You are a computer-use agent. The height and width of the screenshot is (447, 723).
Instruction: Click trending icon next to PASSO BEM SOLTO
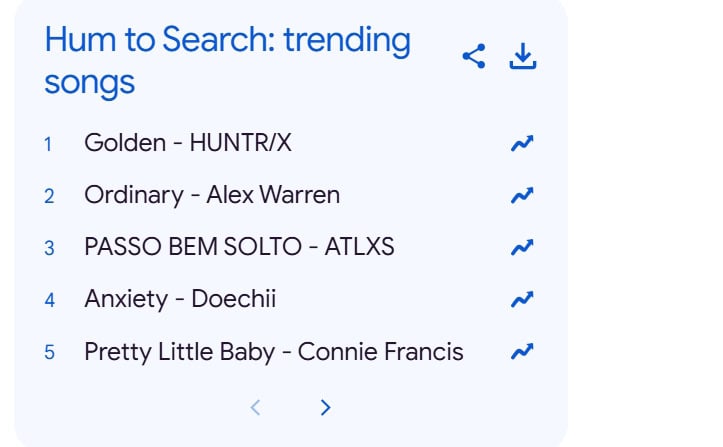(522, 247)
